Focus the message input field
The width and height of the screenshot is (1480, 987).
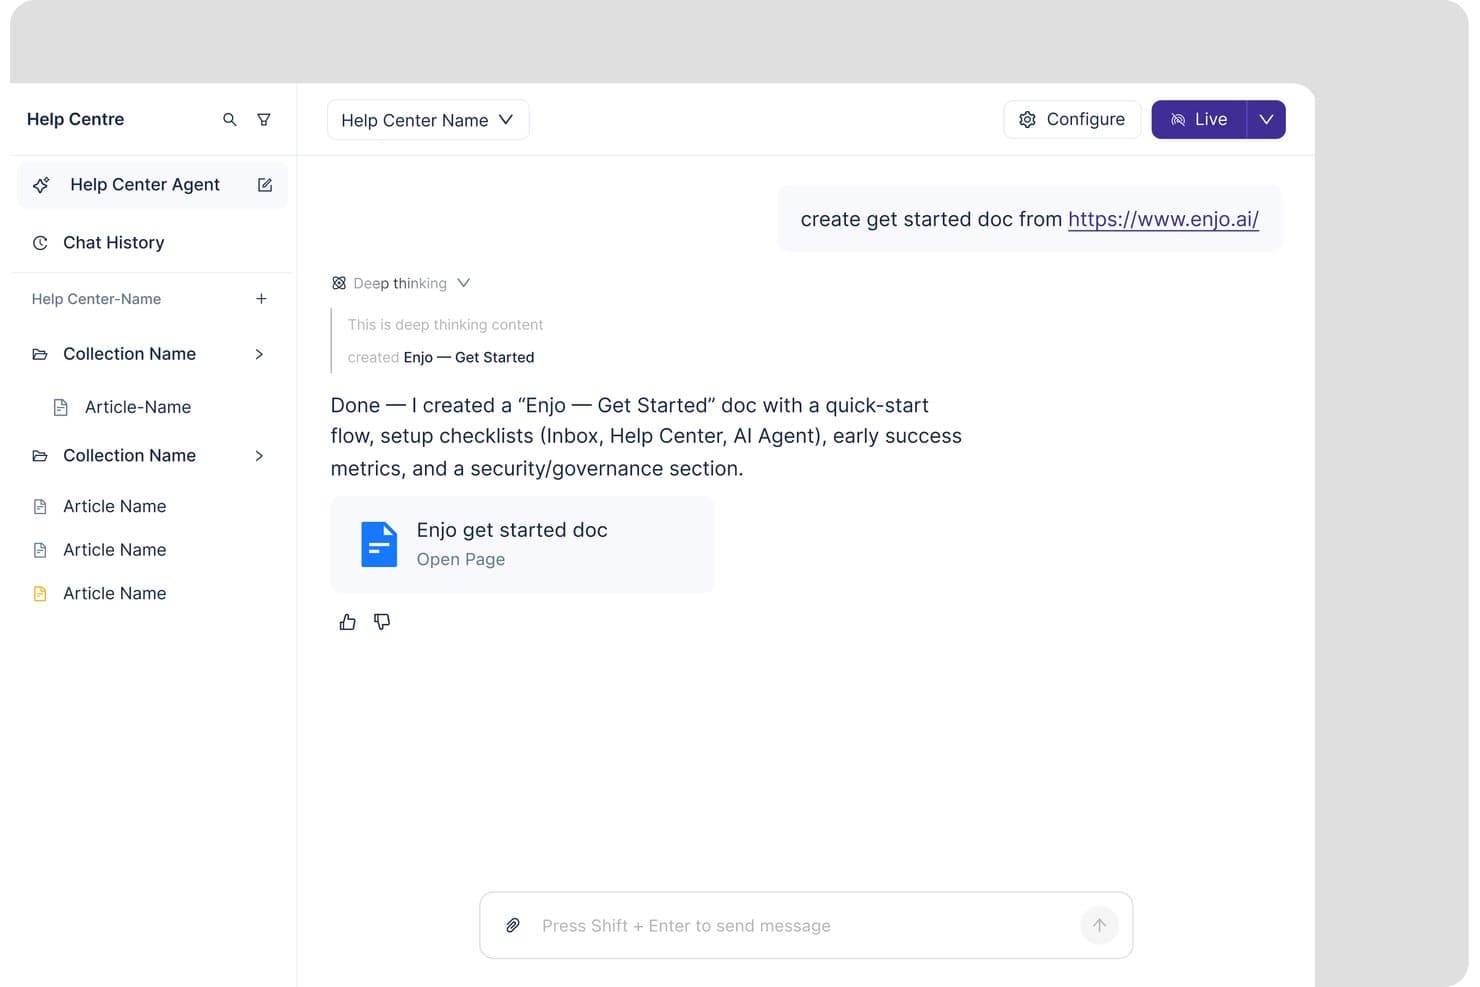[806, 926]
